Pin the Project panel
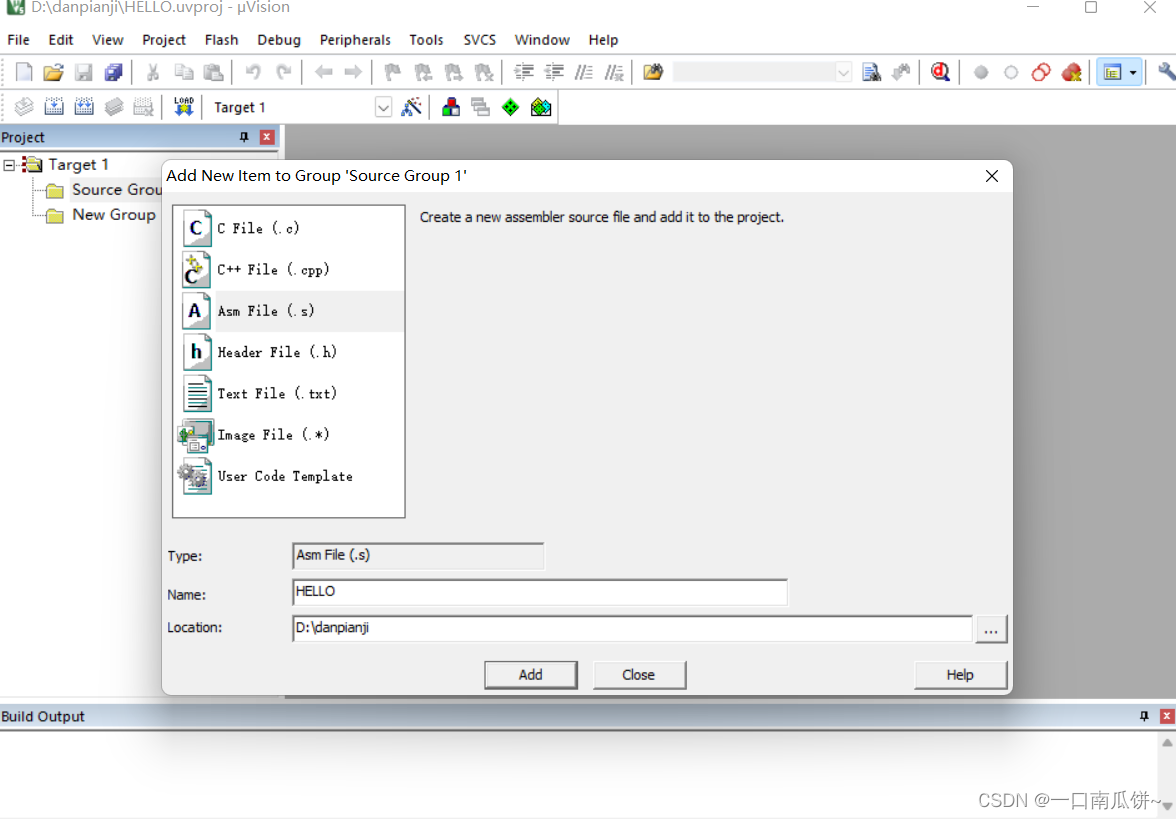Viewport: 1176px width, 819px height. tap(244, 136)
